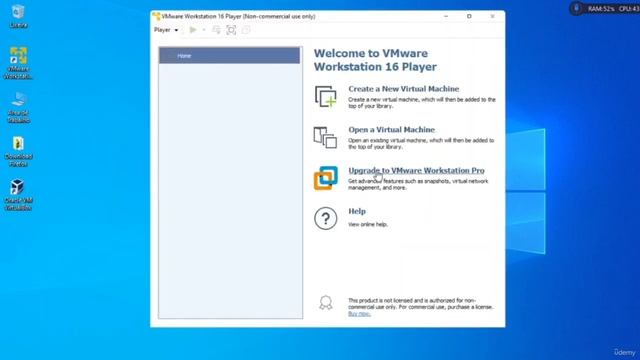Screen dimensions: 640x360
Task: Click the Buy now link
Action: [359, 313]
